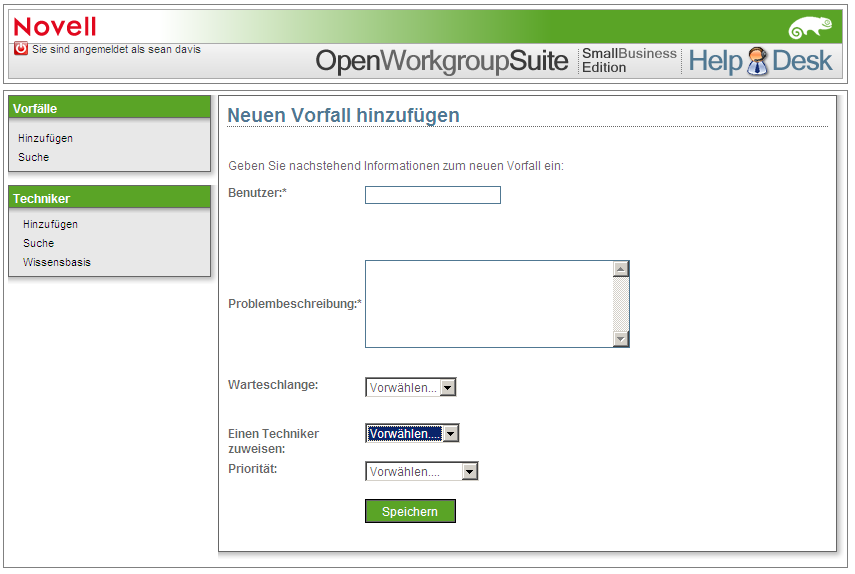Open Hinzufügen under Vorfälle

pos(45,138)
